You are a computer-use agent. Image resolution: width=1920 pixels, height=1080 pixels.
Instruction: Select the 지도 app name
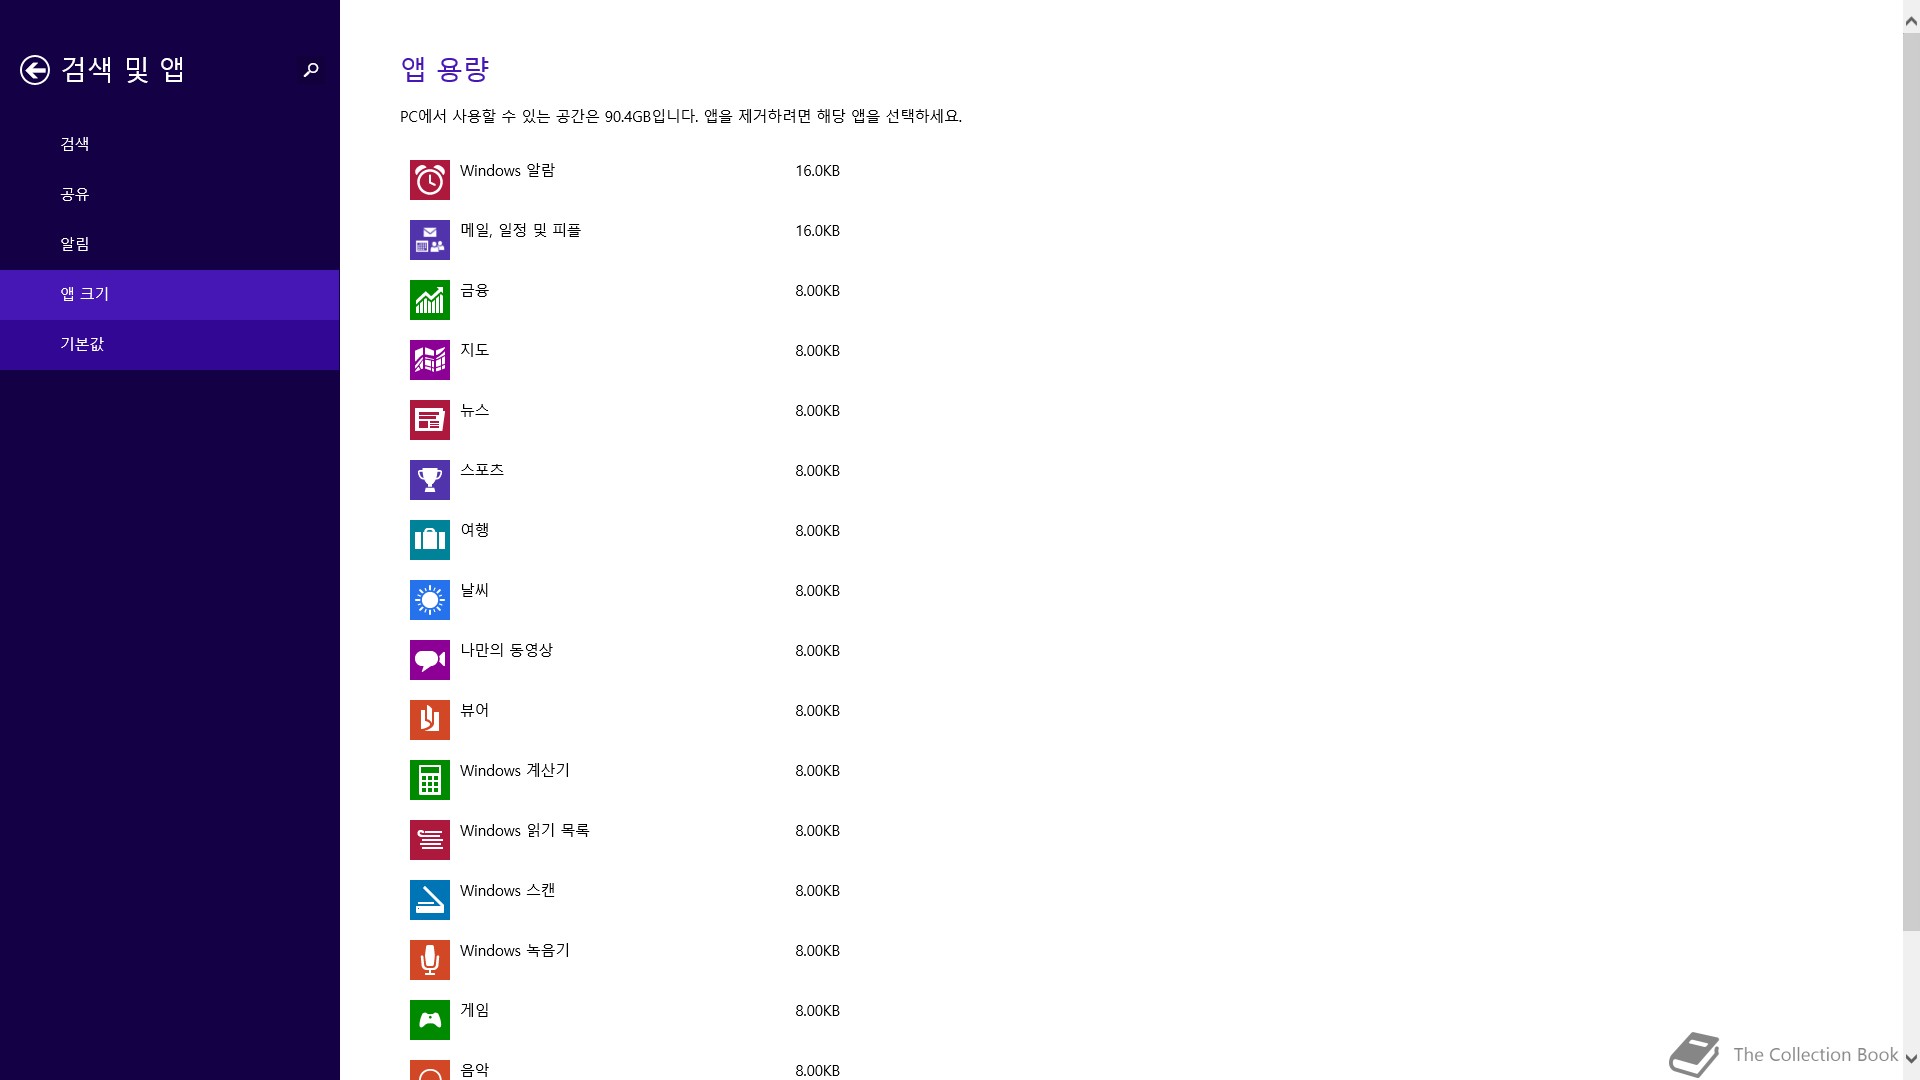click(x=474, y=351)
